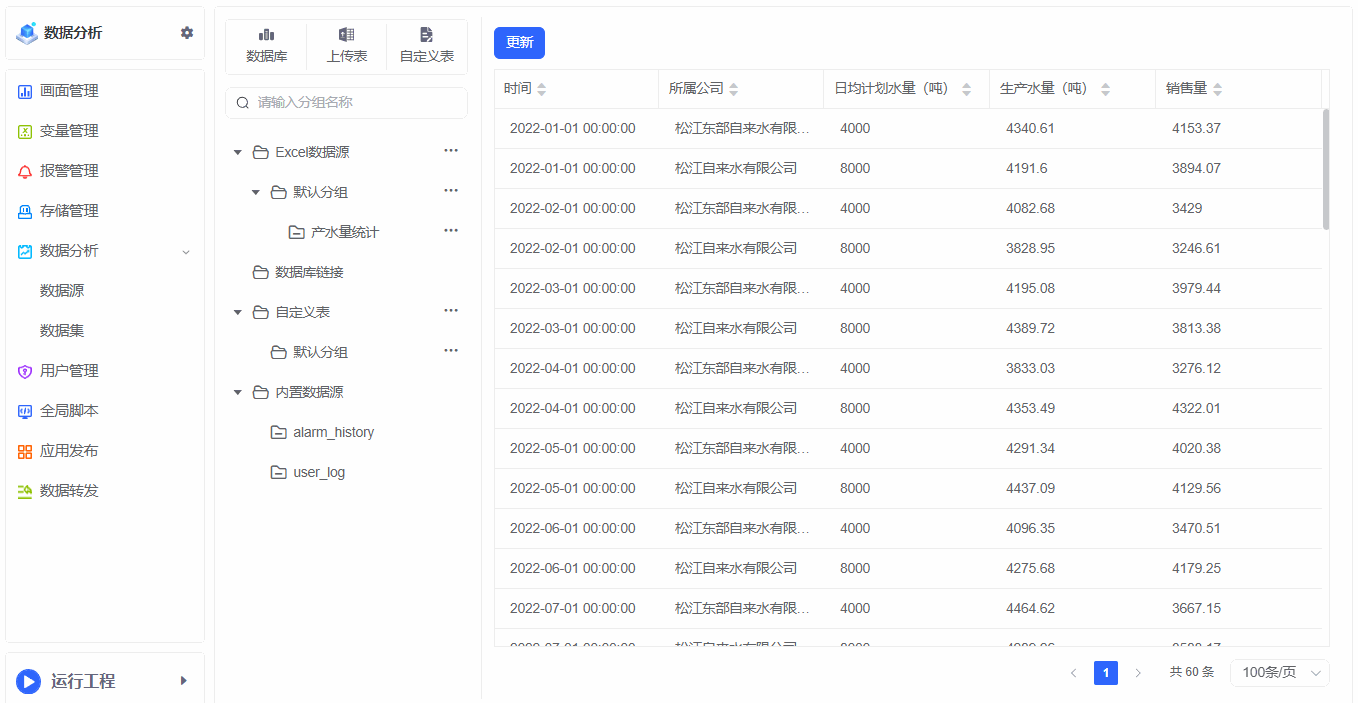Click the 画面管理 sidebar icon
This screenshot has height=703, width=1358.
coord(25,92)
